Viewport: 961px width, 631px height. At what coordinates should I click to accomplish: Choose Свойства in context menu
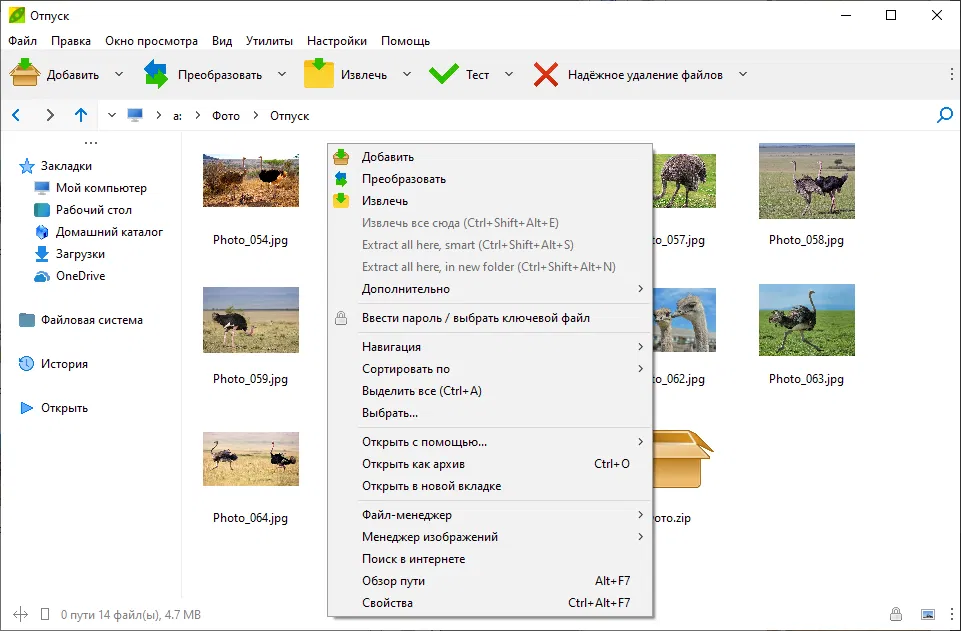coord(490,603)
